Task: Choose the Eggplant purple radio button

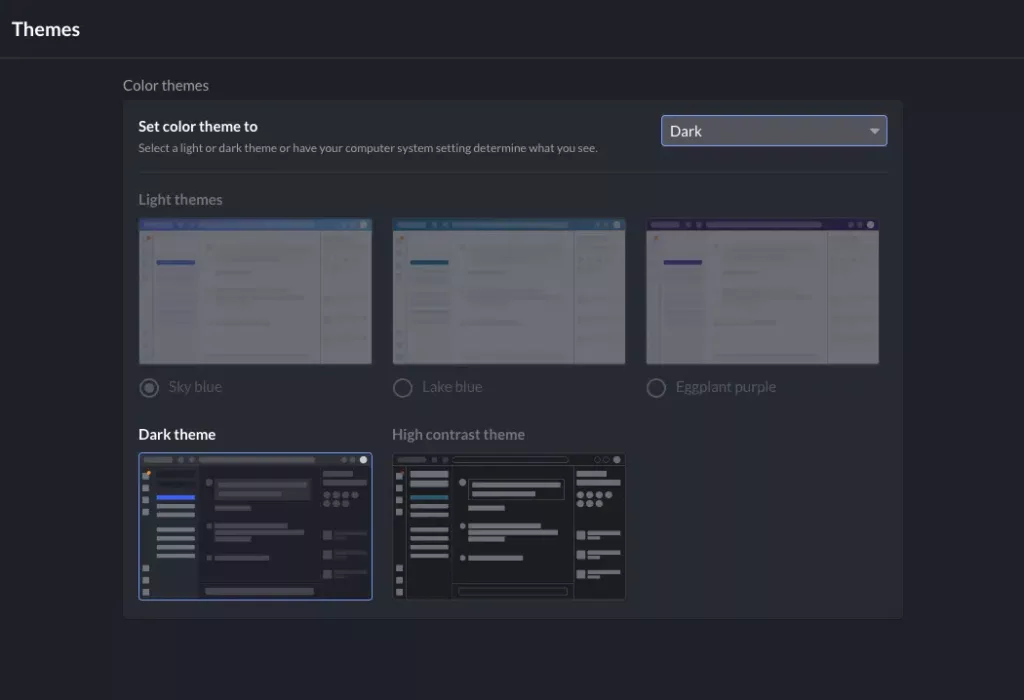Action: [656, 387]
